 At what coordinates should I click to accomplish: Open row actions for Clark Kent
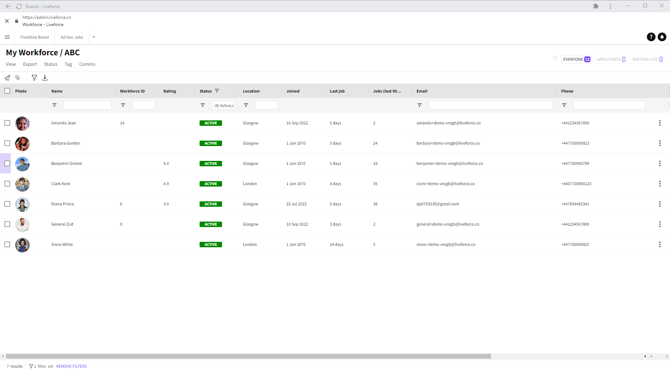click(660, 184)
